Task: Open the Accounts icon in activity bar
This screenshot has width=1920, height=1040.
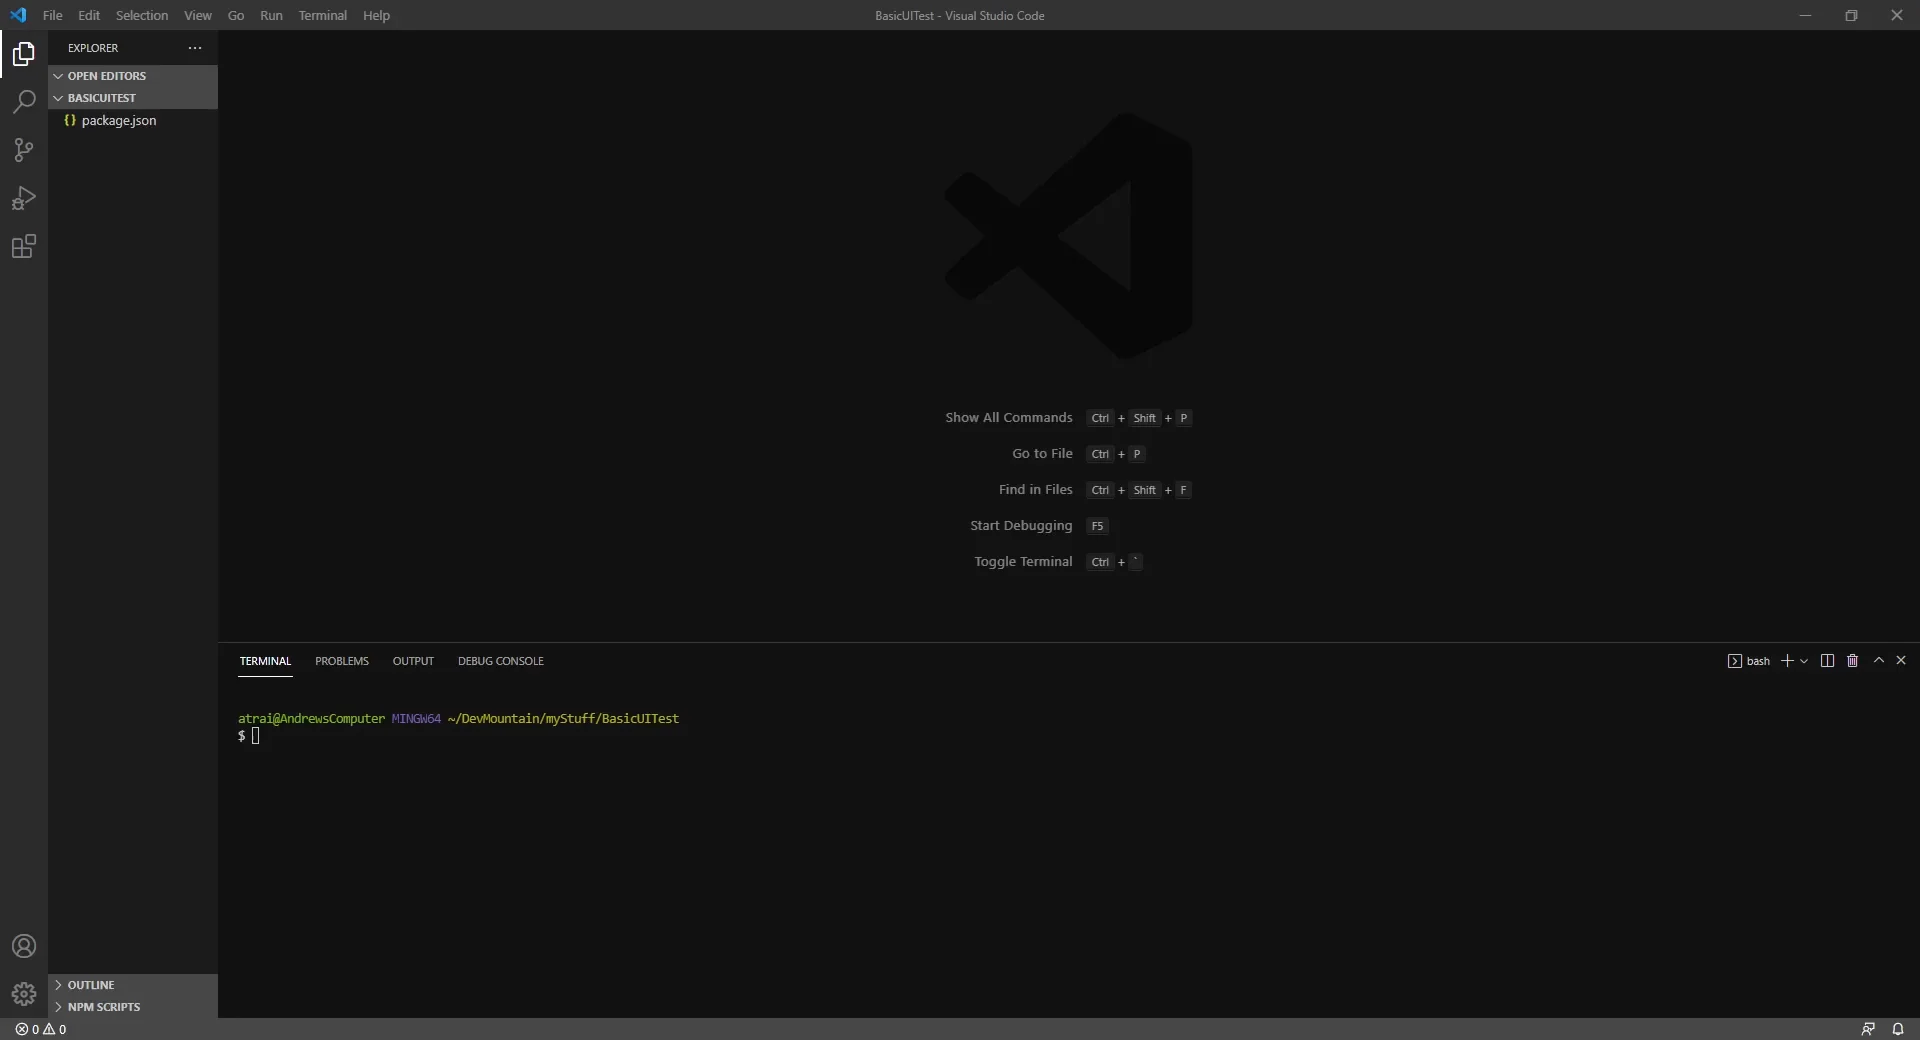Action: 24,946
